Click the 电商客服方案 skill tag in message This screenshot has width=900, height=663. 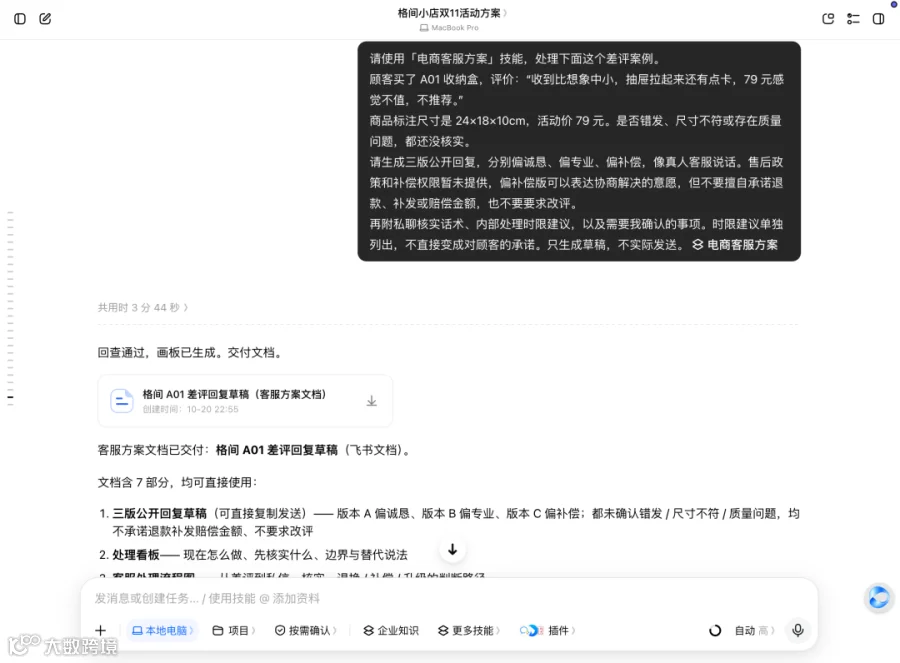(735, 245)
